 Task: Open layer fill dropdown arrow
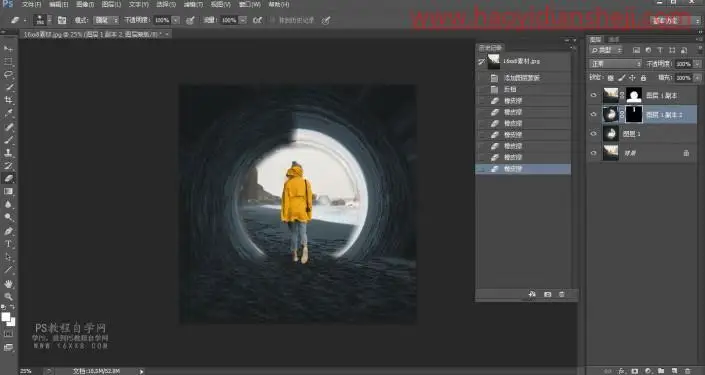pyautogui.click(x=697, y=78)
